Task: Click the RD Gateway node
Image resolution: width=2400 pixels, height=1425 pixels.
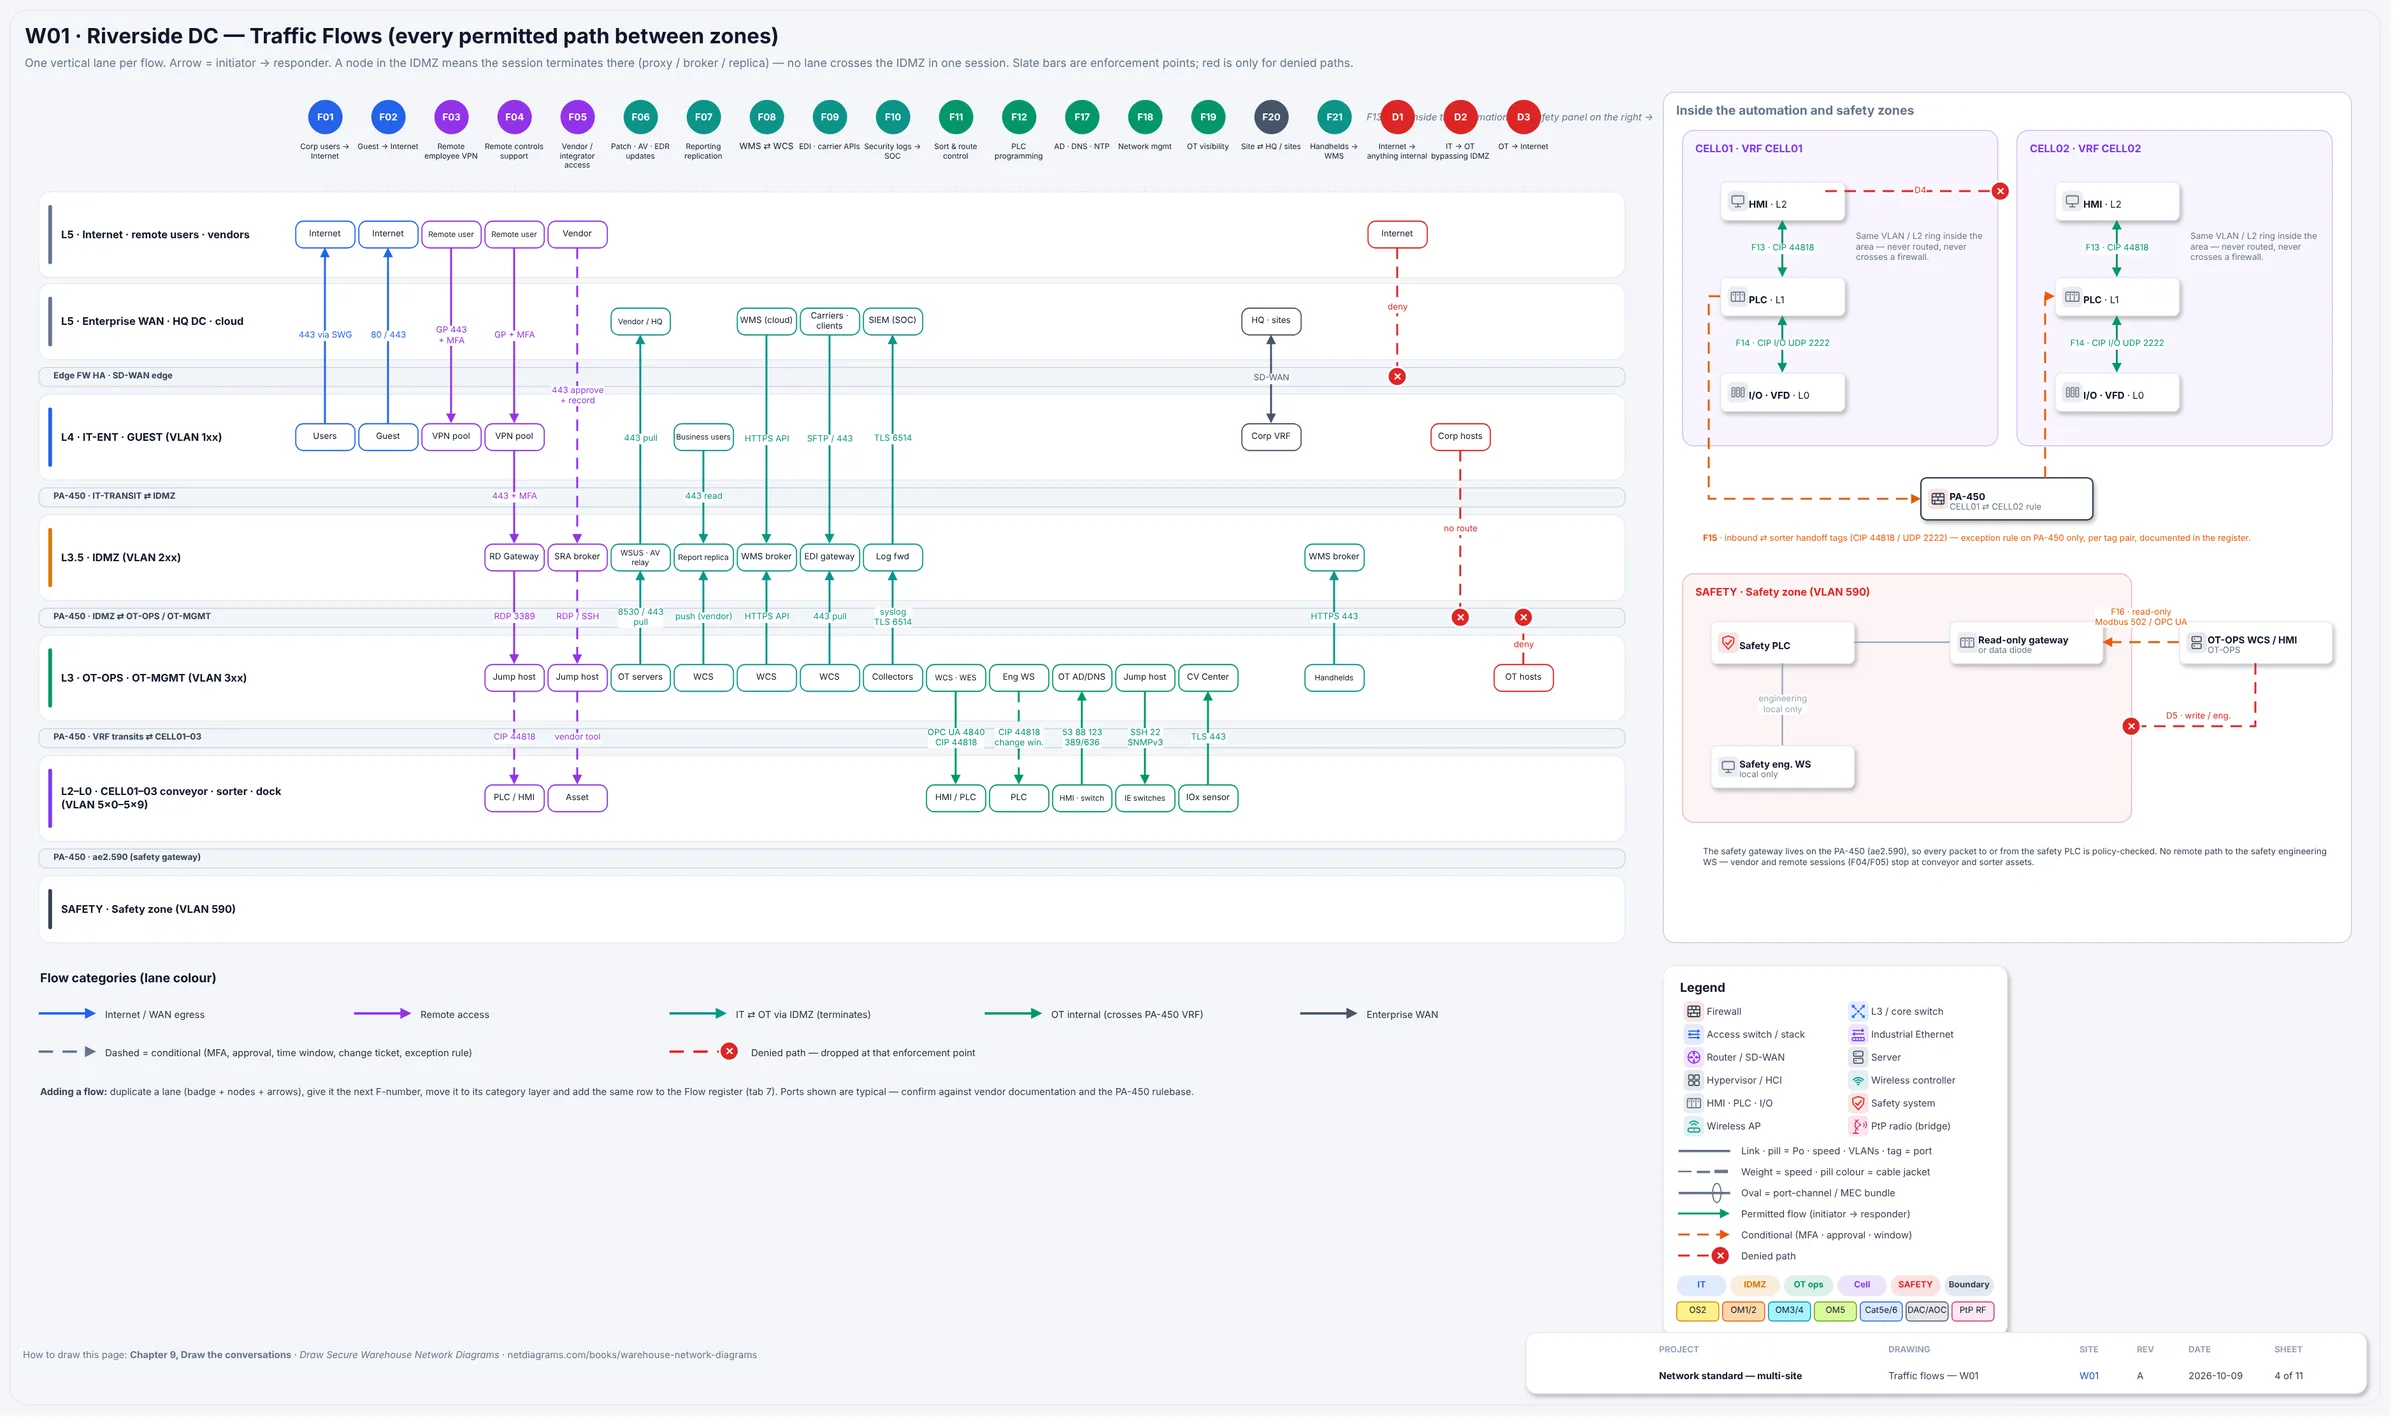Action: [516, 559]
